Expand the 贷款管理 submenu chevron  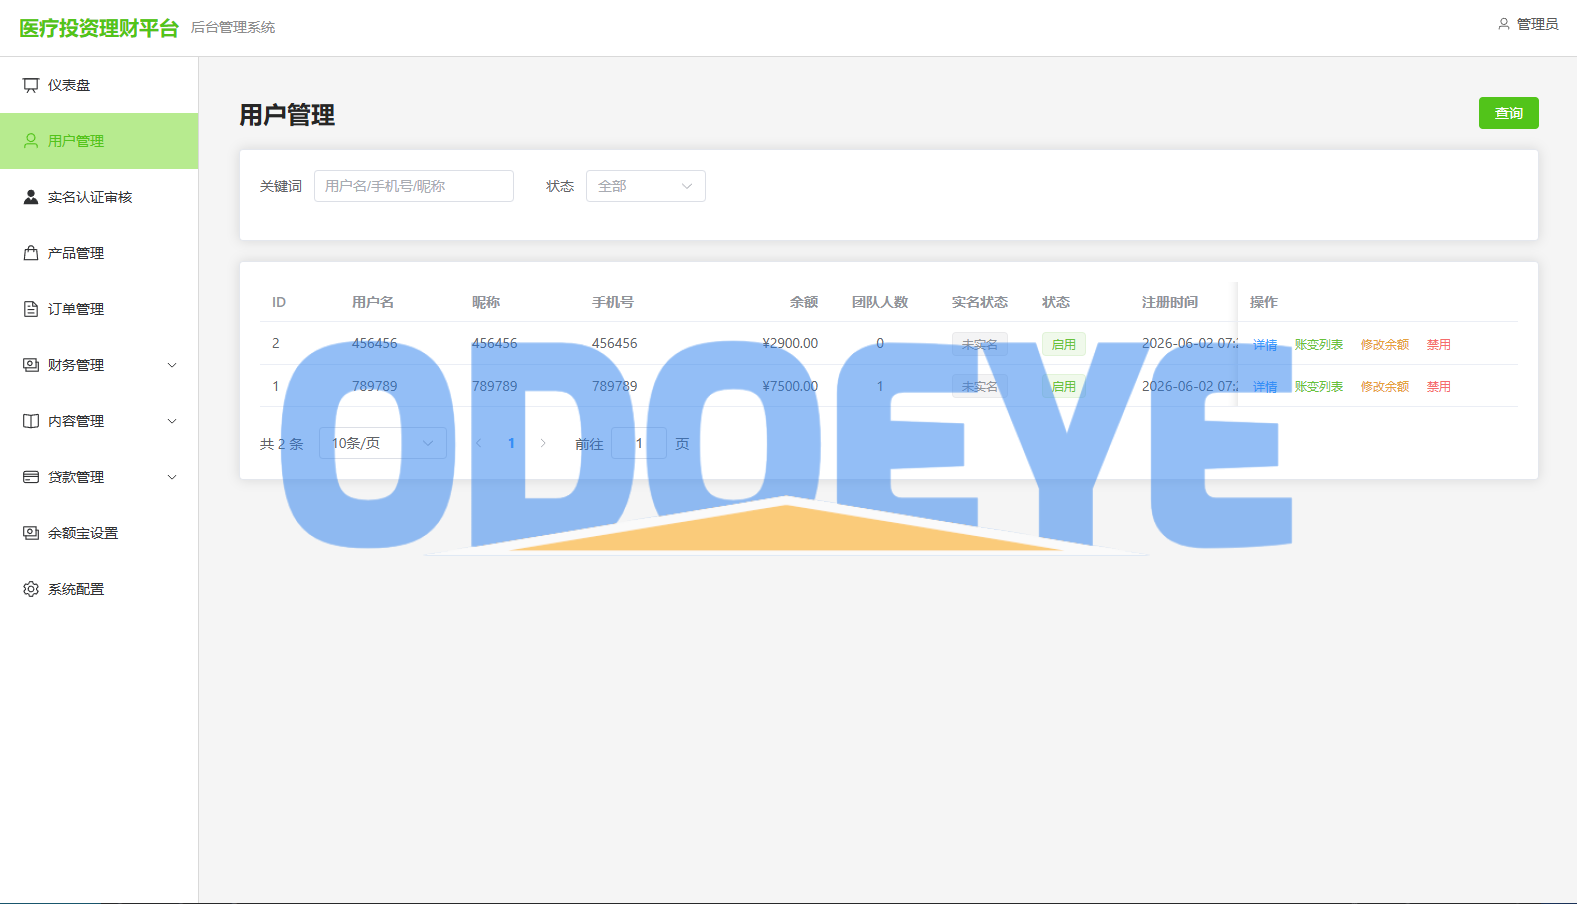point(172,477)
